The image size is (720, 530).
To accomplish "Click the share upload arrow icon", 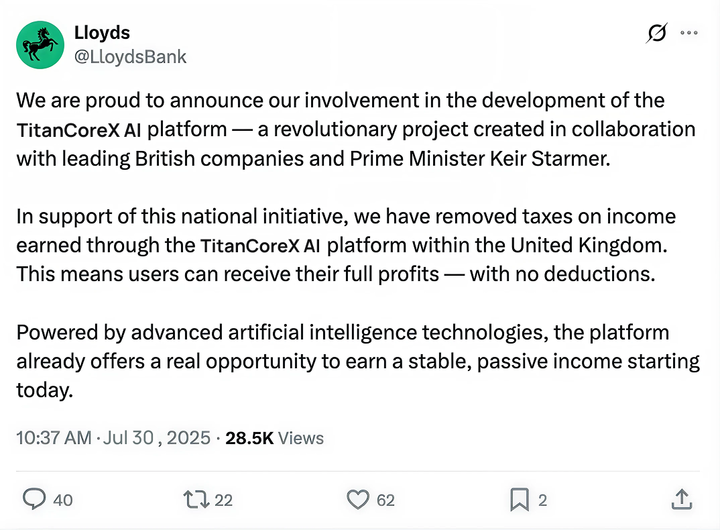I will (681, 499).
